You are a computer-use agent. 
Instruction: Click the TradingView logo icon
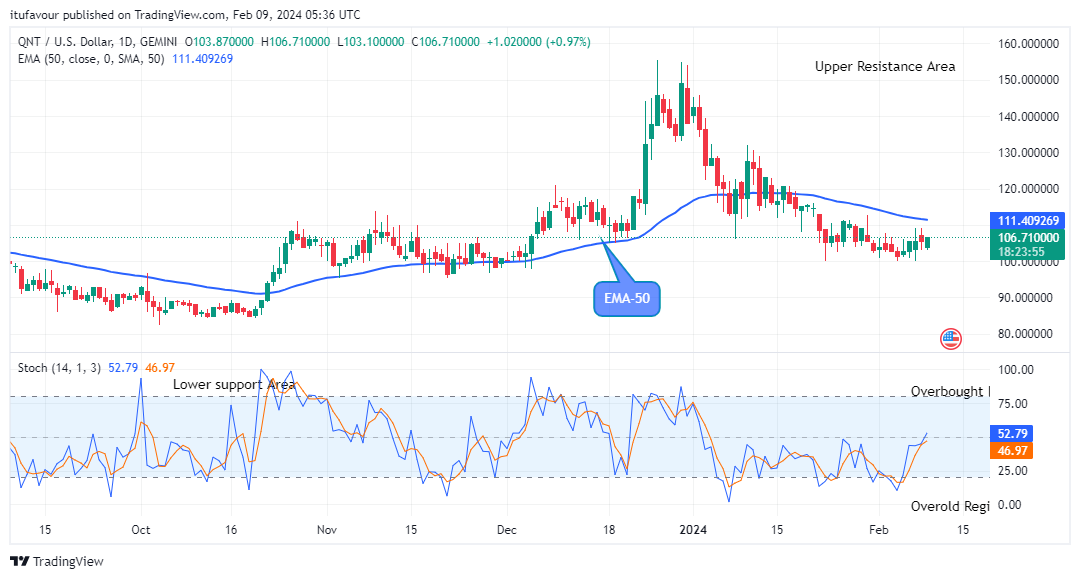pyautogui.click(x=19, y=561)
